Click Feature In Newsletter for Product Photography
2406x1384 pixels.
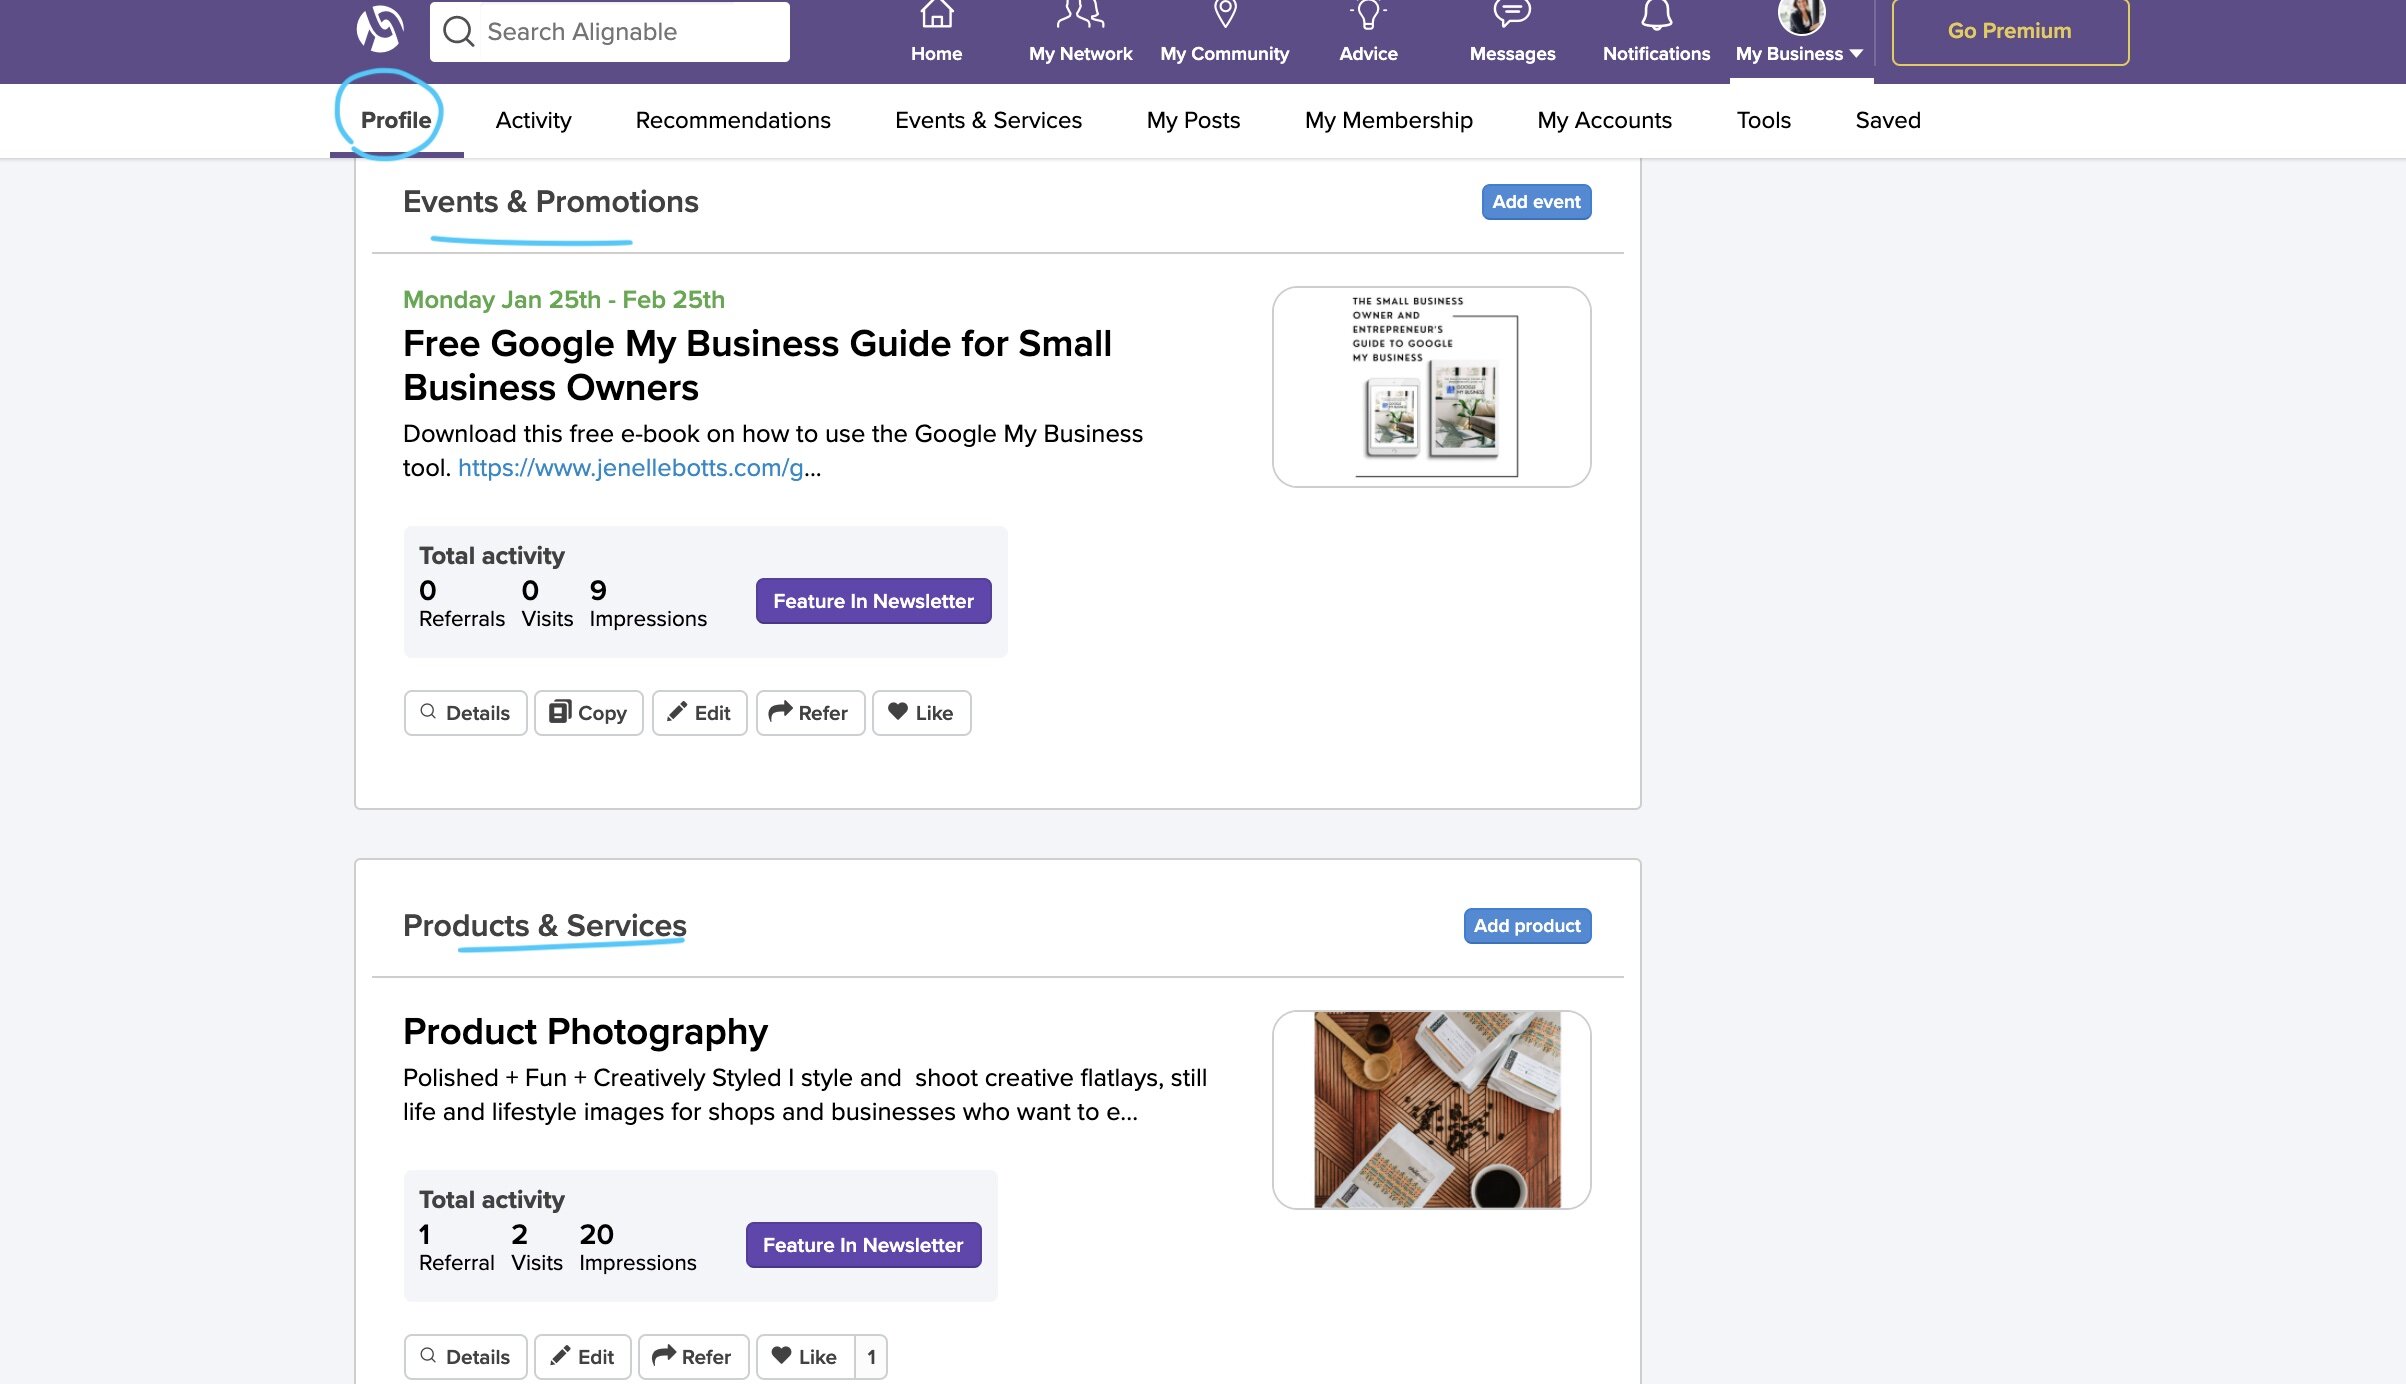tap(862, 1245)
